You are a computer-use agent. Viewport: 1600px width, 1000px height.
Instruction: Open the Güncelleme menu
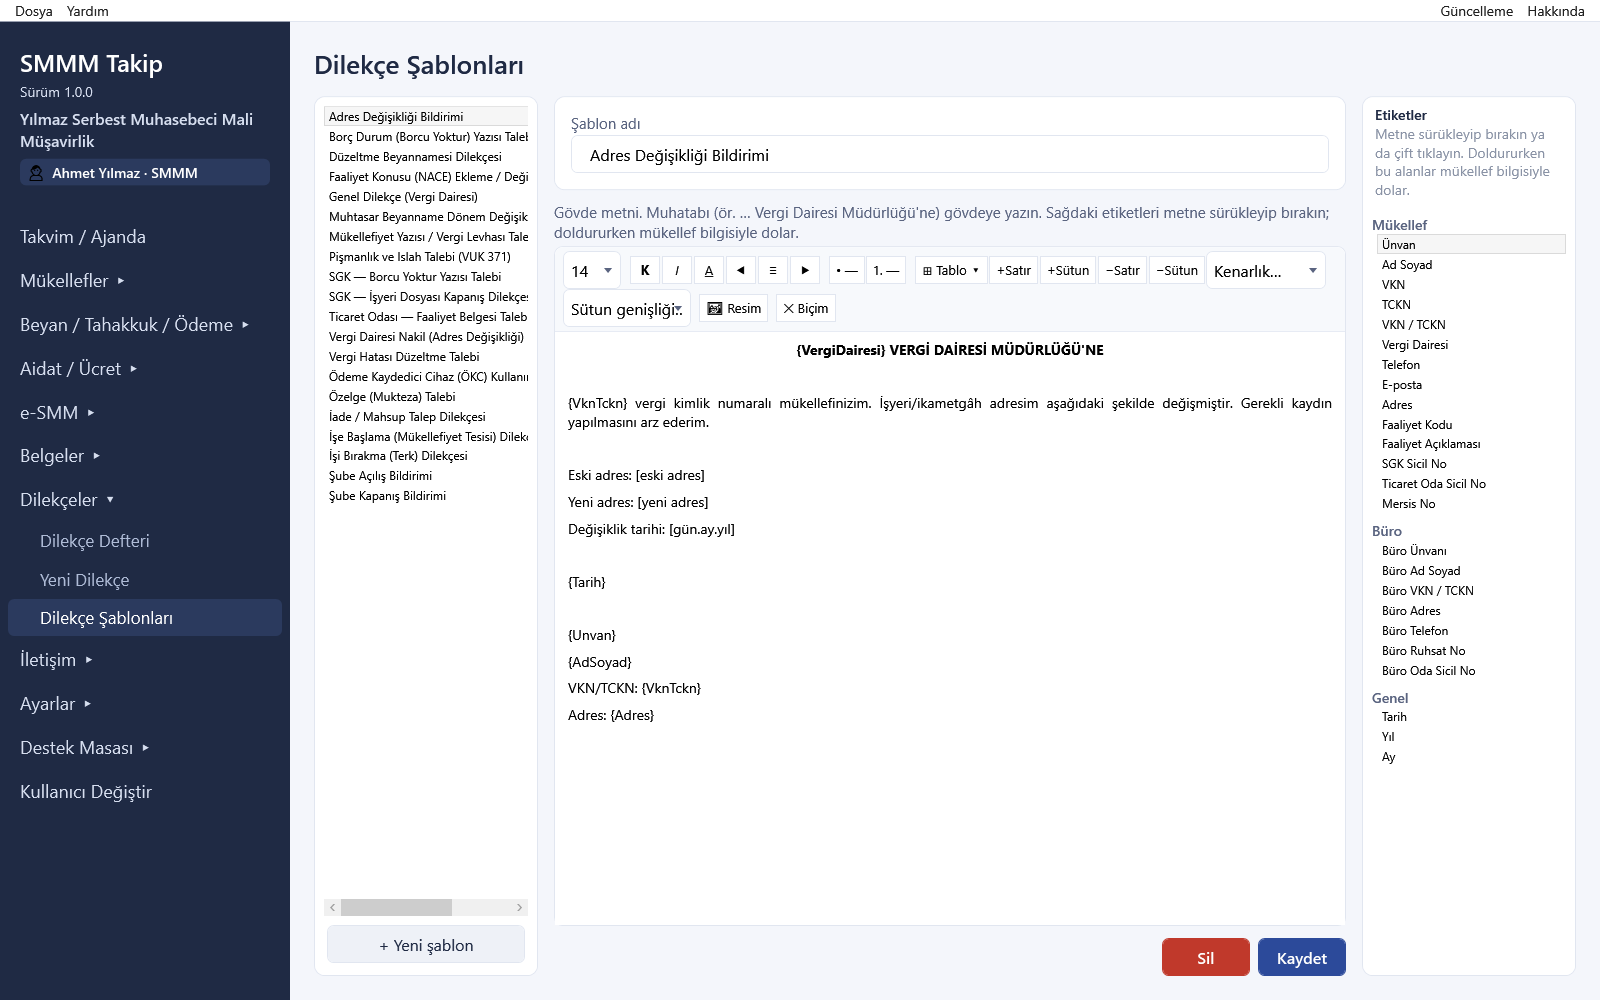(1476, 11)
